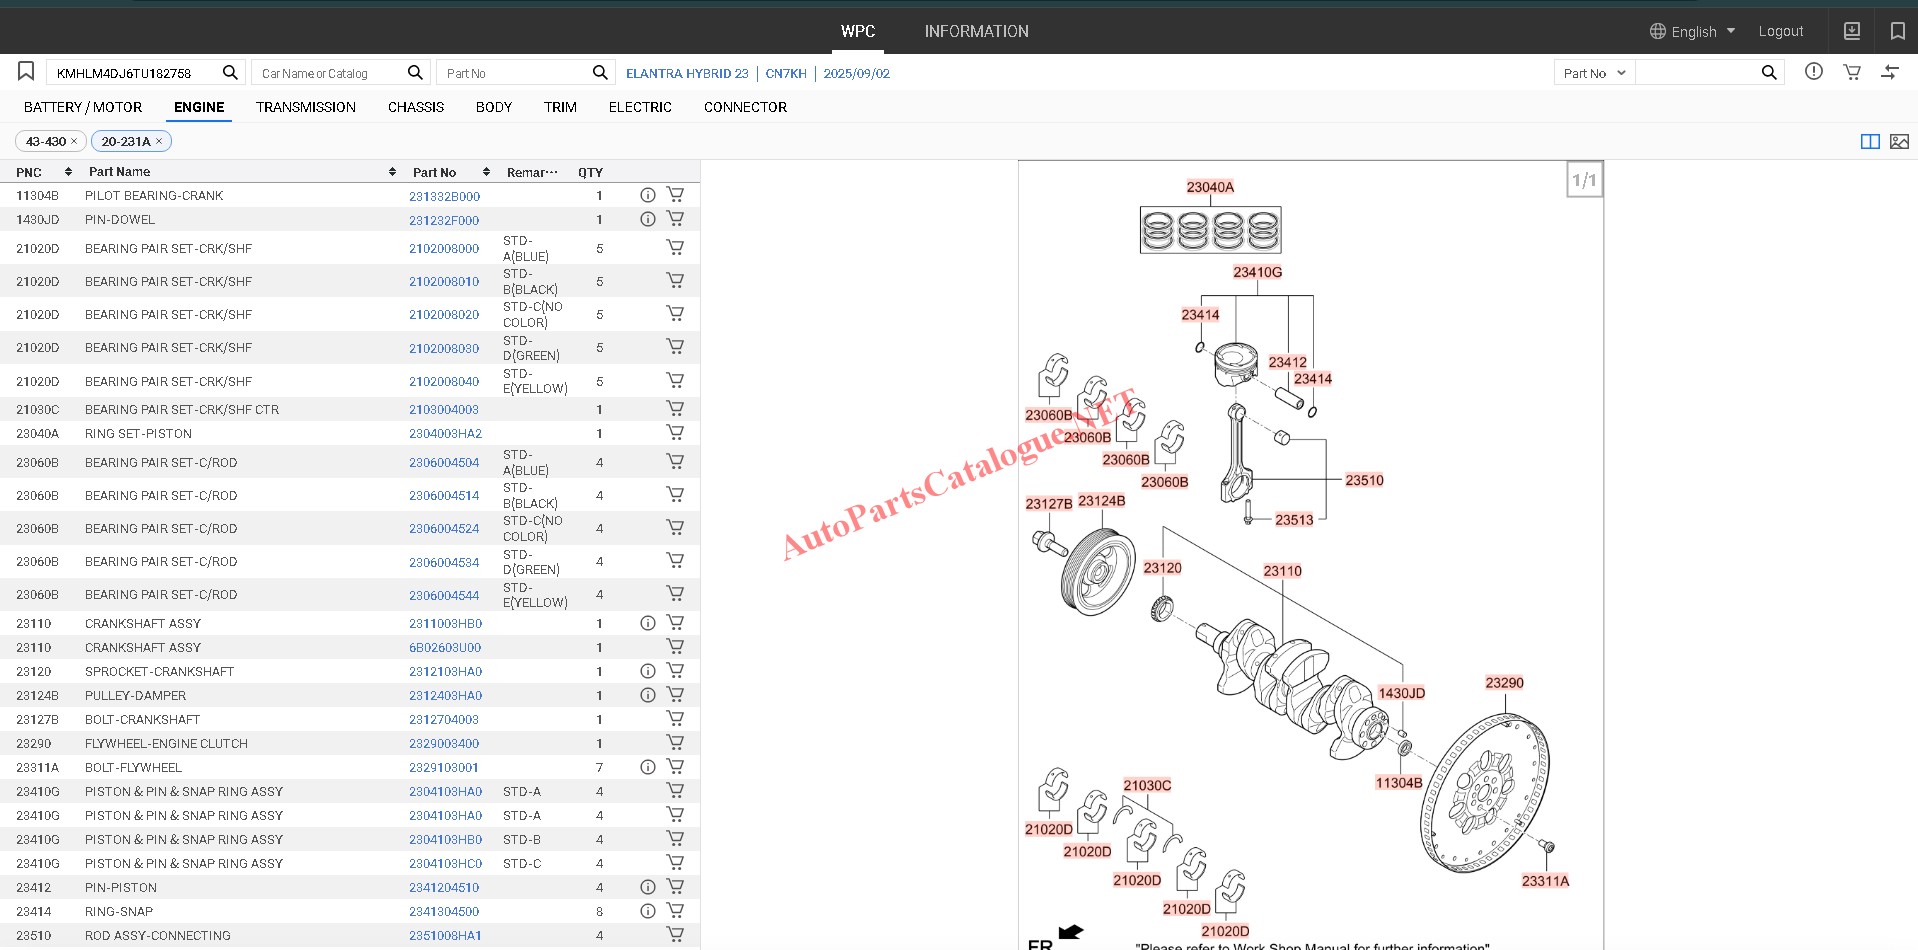Screen dimensions: 1918x950
Task: Click the notice alert icon near the cart
Action: point(1814,72)
